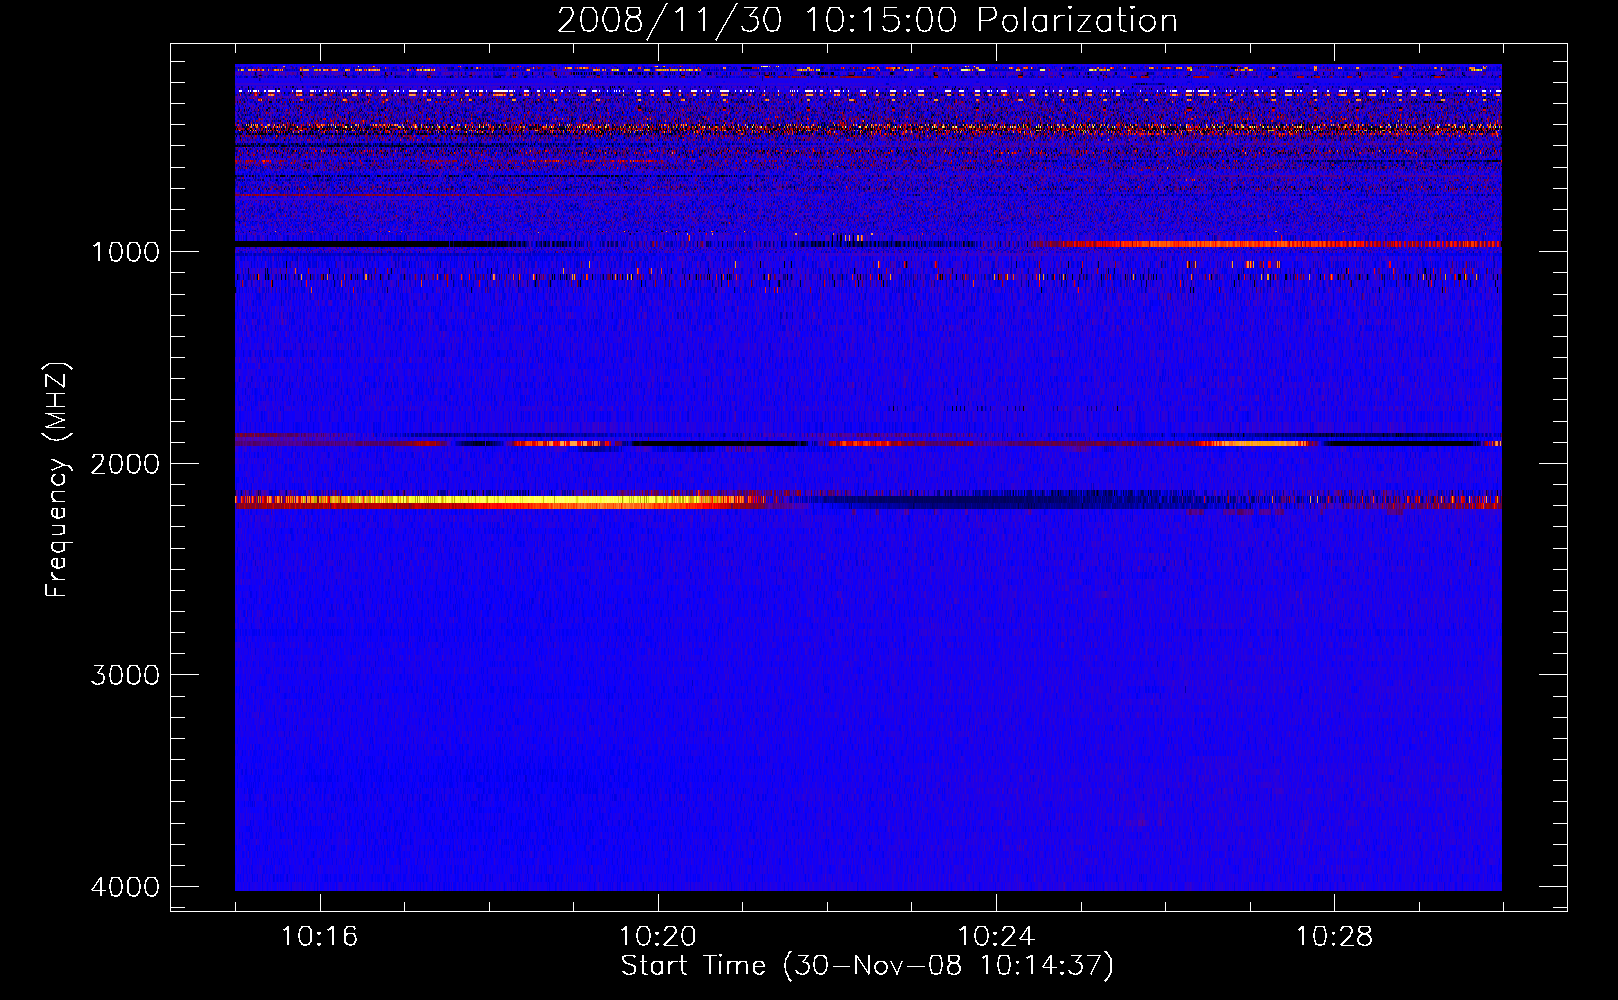Screen dimensions: 1618x1000
Task: Click the 10:20 time tick label
Action: (x=657, y=937)
